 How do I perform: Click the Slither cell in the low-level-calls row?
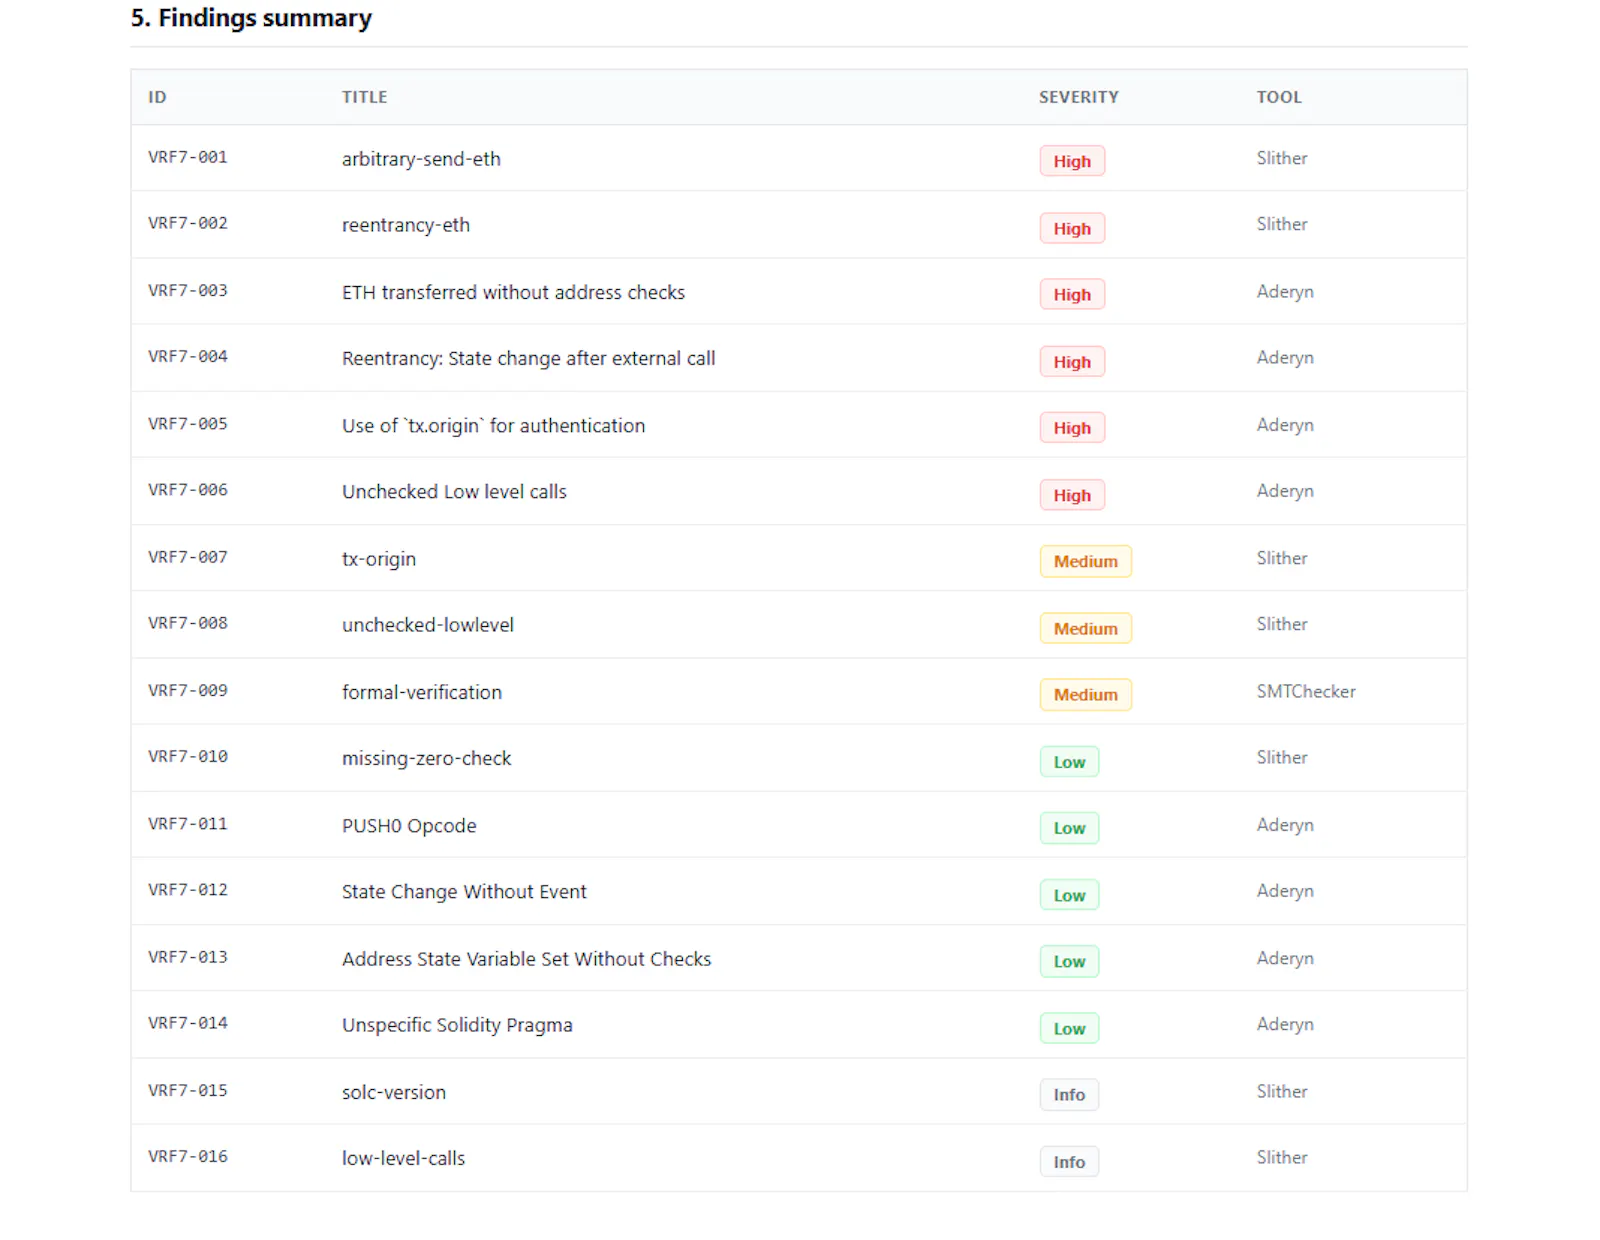[1282, 1157]
